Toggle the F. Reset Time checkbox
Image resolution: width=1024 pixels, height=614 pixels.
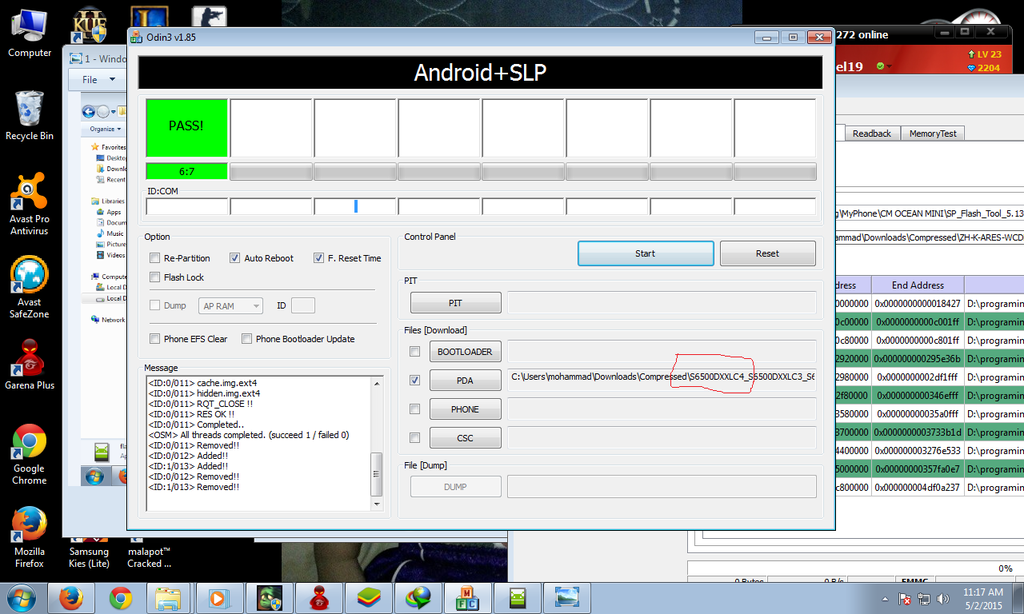pyautogui.click(x=319, y=258)
